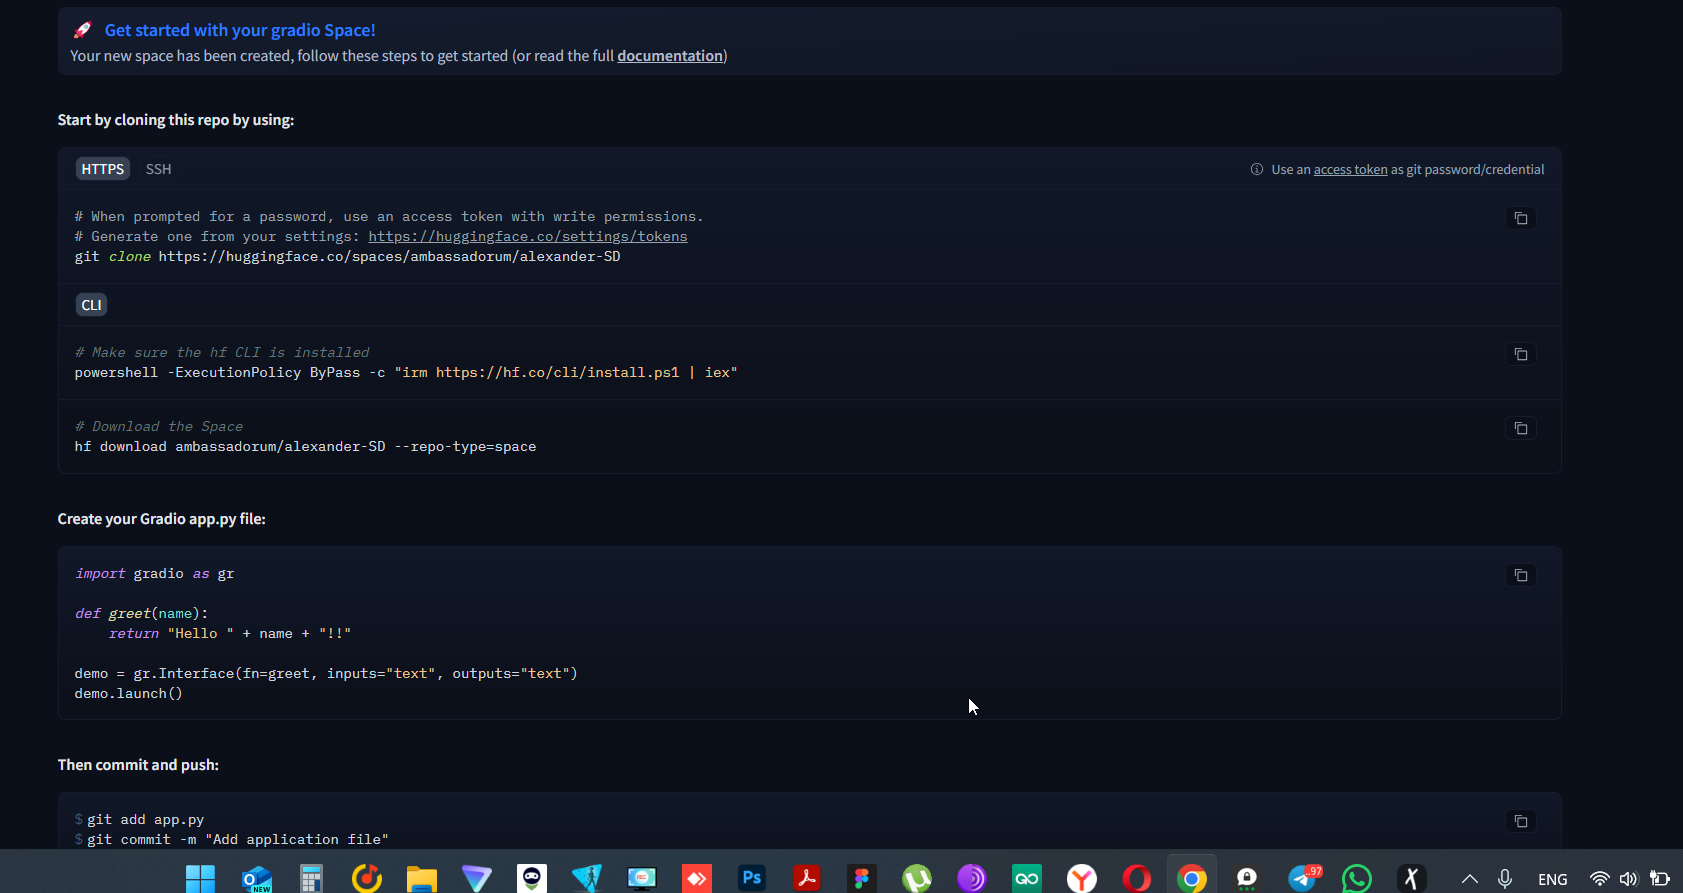Open the huggingface.co/settings/tokens link
The image size is (1683, 893).
528,237
